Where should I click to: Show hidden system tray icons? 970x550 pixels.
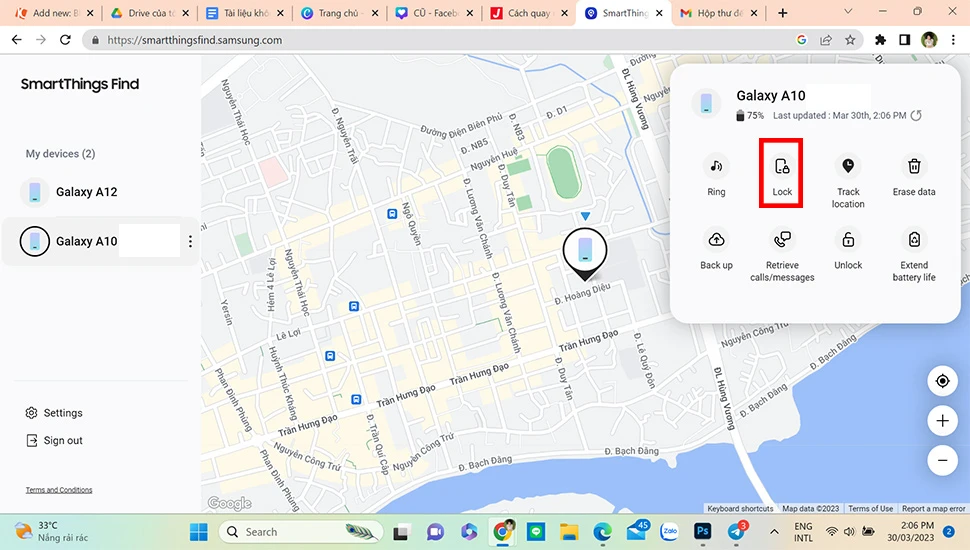coord(774,531)
